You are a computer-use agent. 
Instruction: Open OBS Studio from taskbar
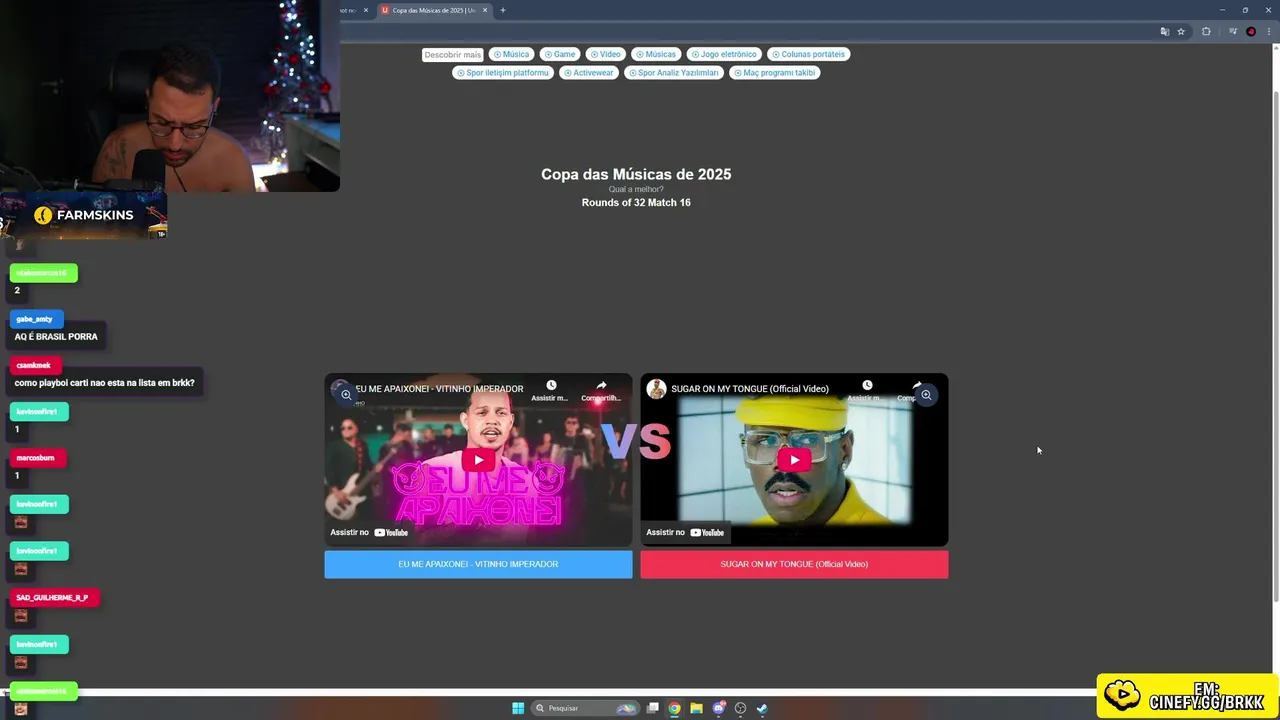point(740,708)
